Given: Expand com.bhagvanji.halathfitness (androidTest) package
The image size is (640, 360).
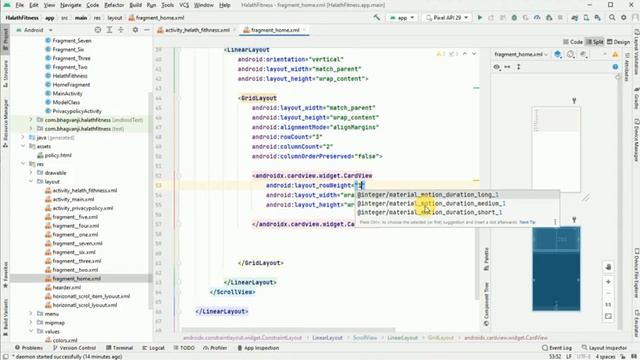Looking at the screenshot, I should [31, 120].
